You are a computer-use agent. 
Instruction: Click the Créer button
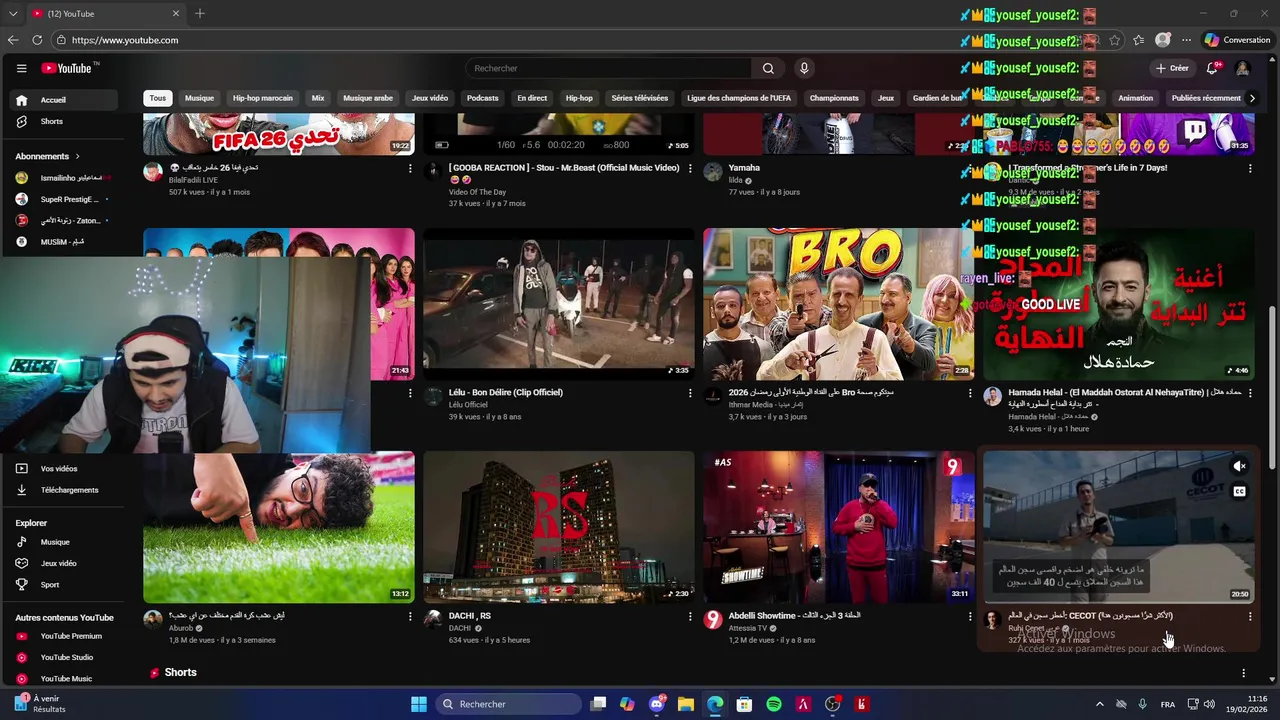click(1172, 68)
